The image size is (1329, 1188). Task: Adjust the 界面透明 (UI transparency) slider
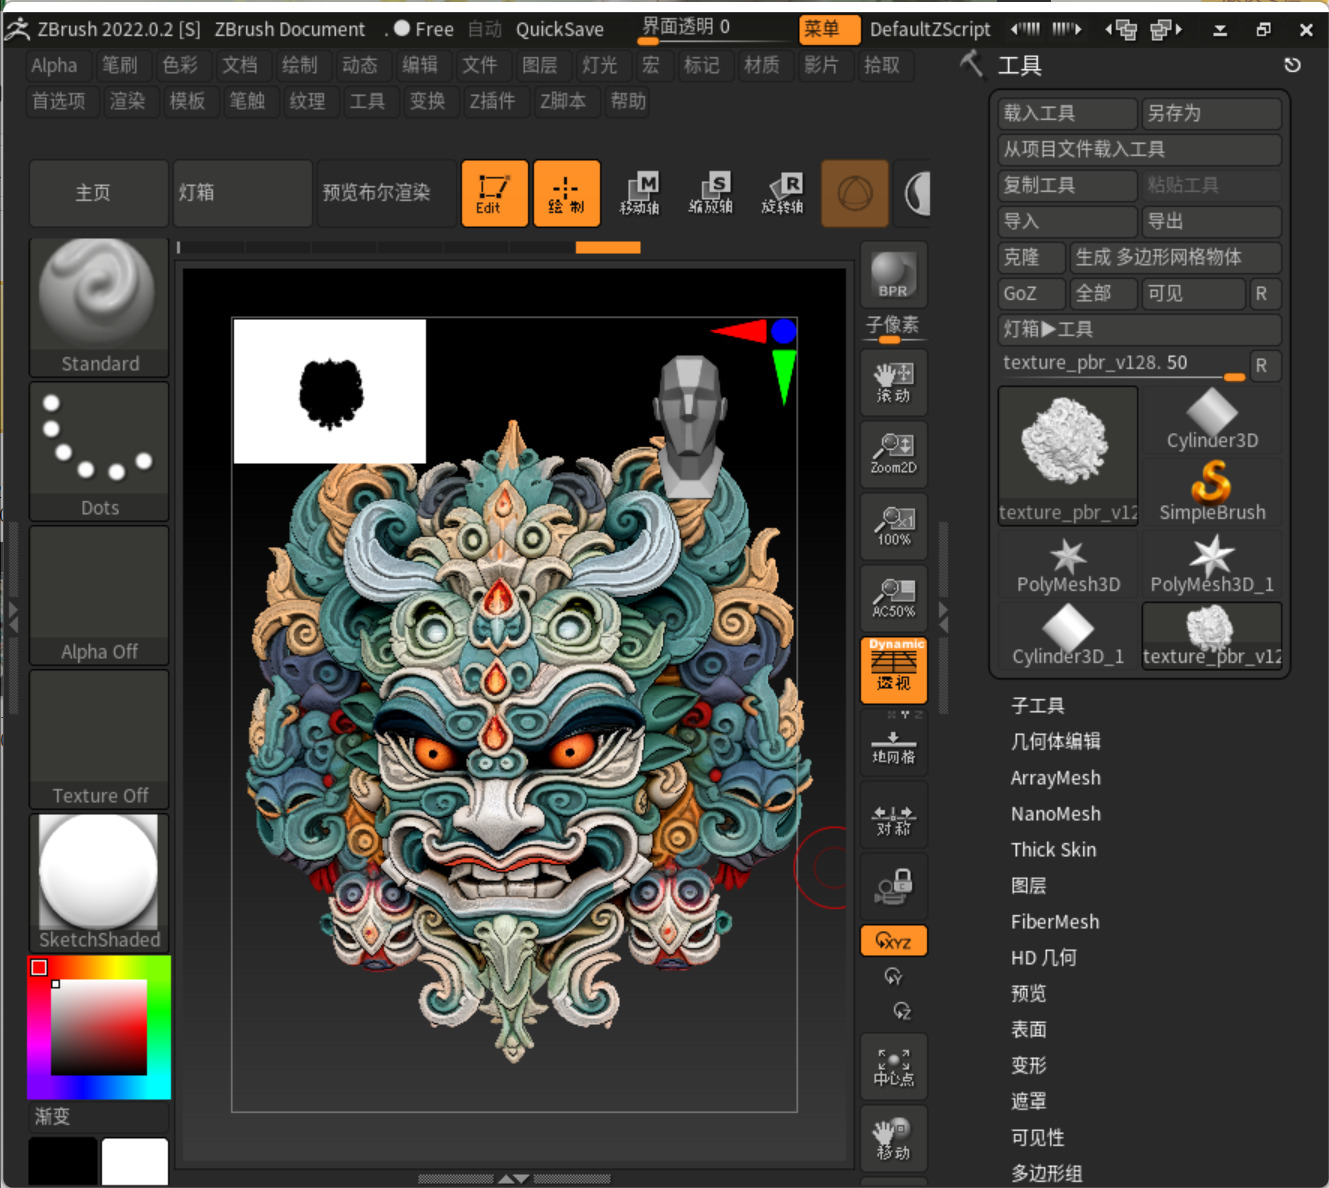pos(713,29)
